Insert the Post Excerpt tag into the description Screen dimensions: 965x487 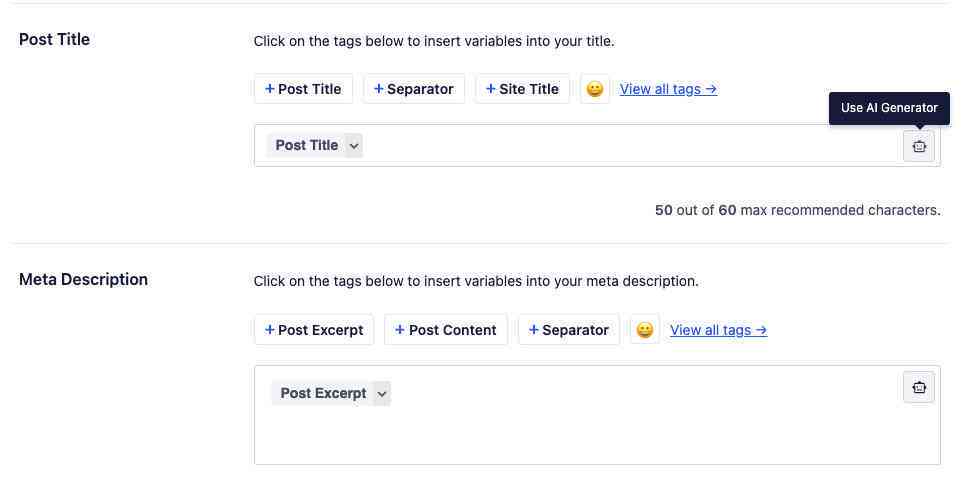tap(314, 330)
